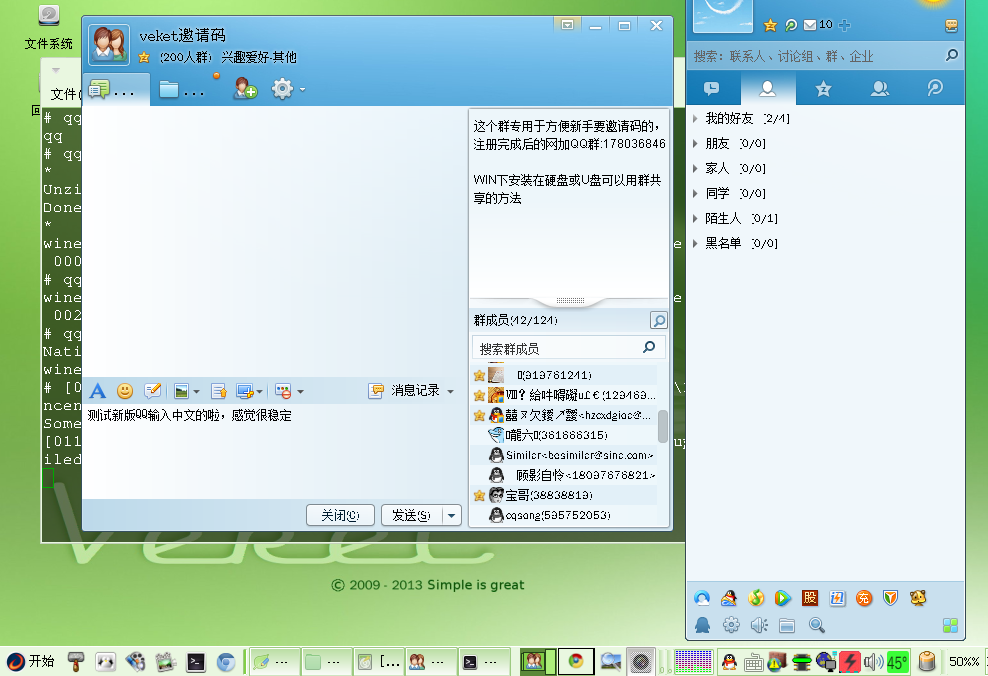Screen dimensions: 988x676
Task: Open the file assistant folder icon in QQ panel
Action: [786, 625]
